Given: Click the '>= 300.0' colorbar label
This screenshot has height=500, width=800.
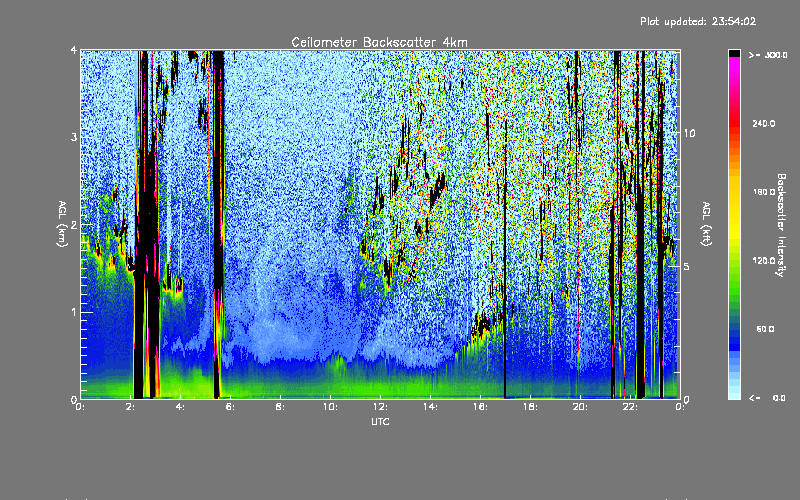Looking at the screenshot, I should 768,55.
